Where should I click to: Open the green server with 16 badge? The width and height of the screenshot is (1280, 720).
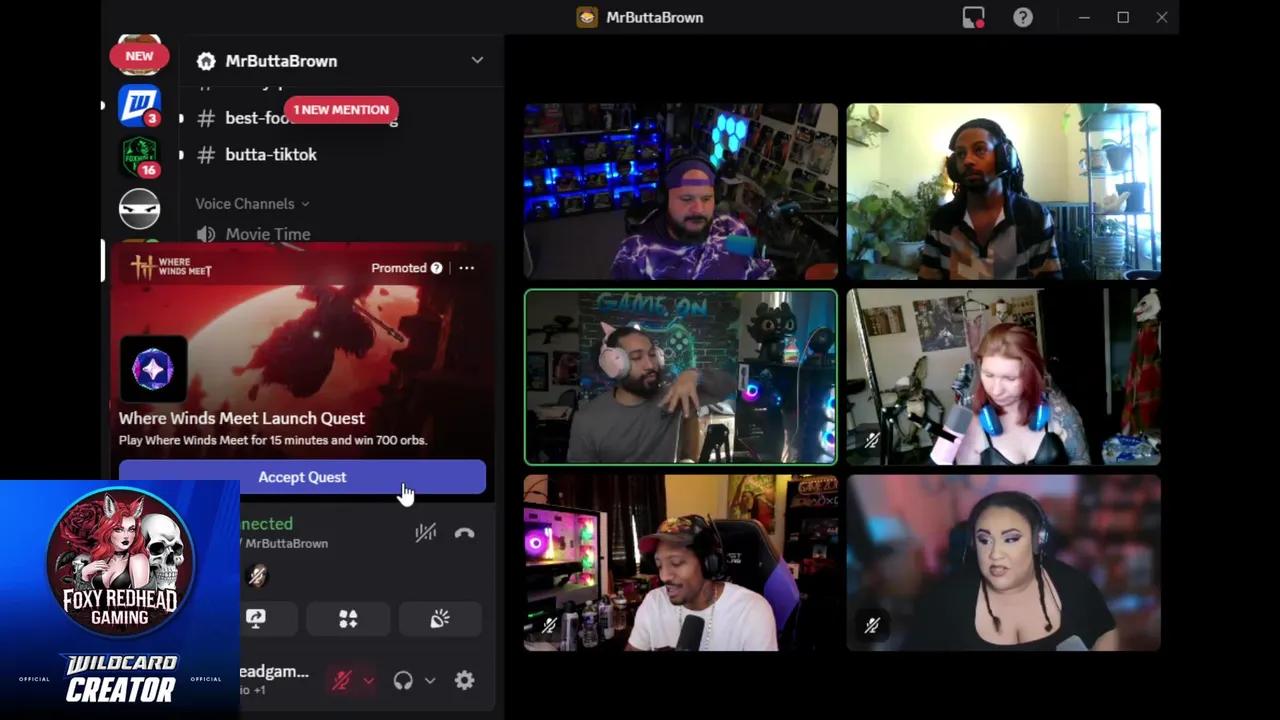[139, 157]
